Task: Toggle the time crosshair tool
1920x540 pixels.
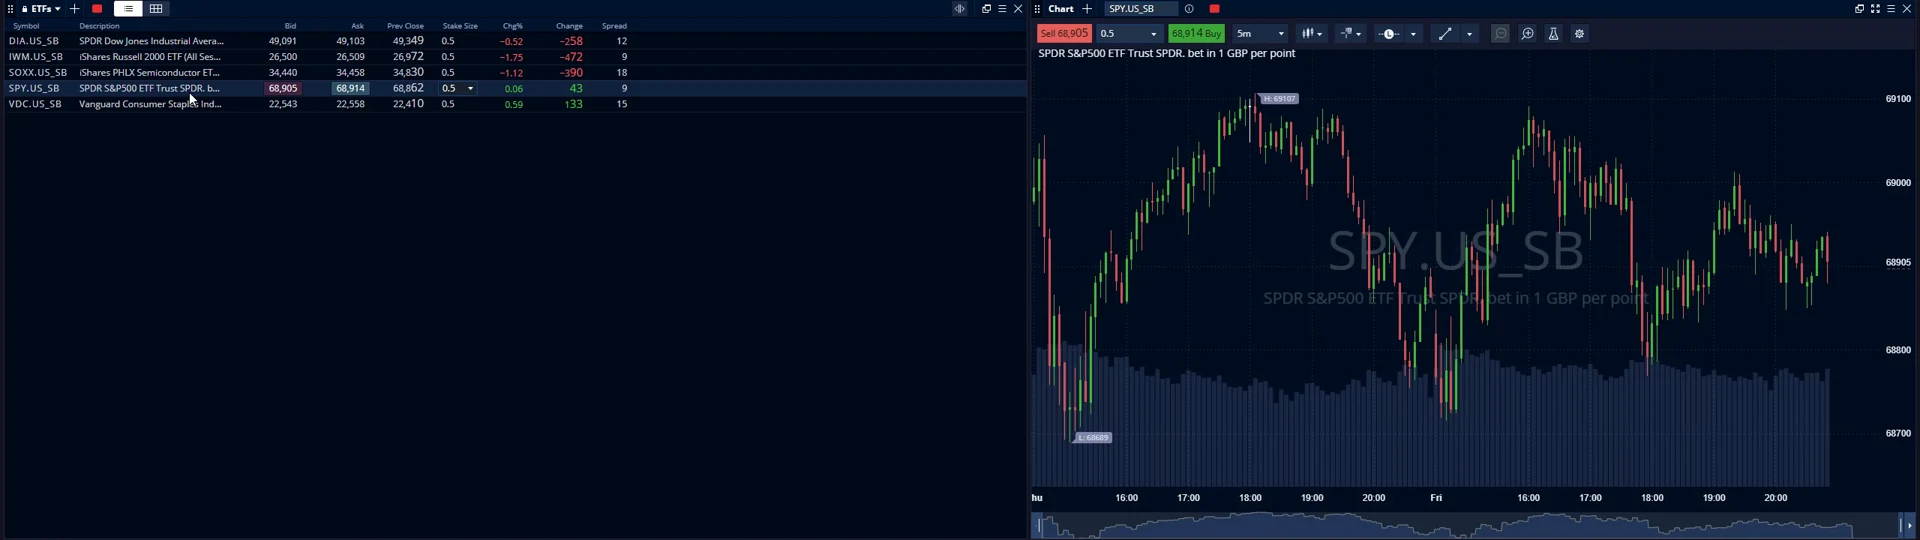Action: pyautogui.click(x=1389, y=34)
